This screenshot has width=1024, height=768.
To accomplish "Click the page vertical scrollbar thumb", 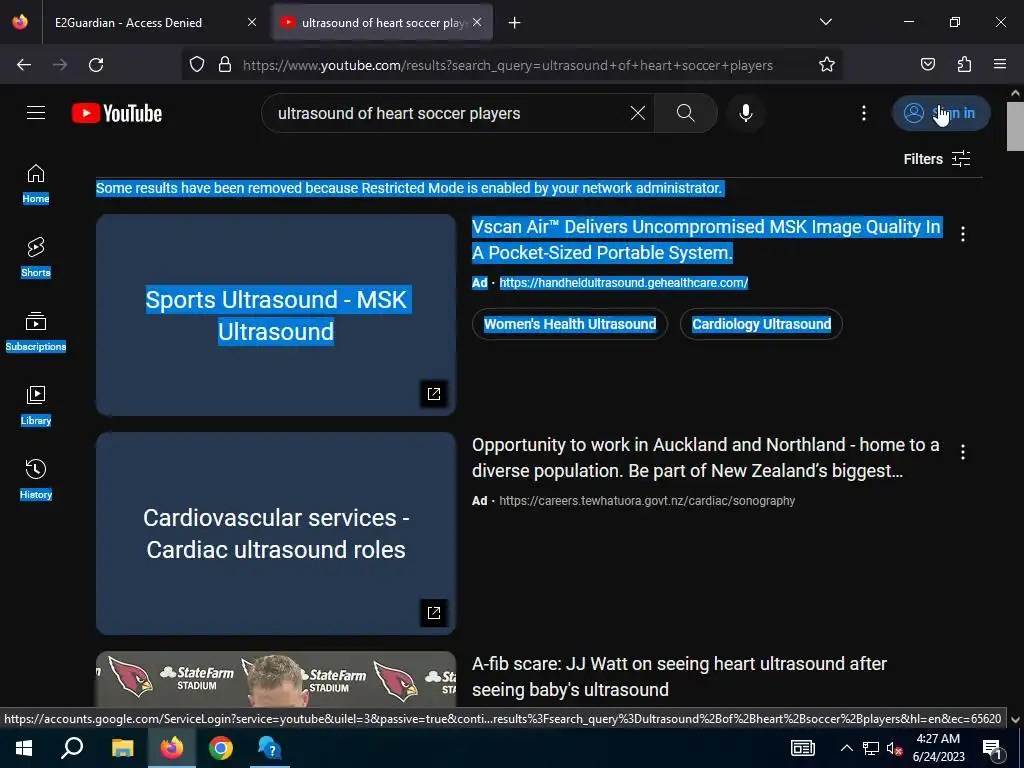I will (1016, 126).
